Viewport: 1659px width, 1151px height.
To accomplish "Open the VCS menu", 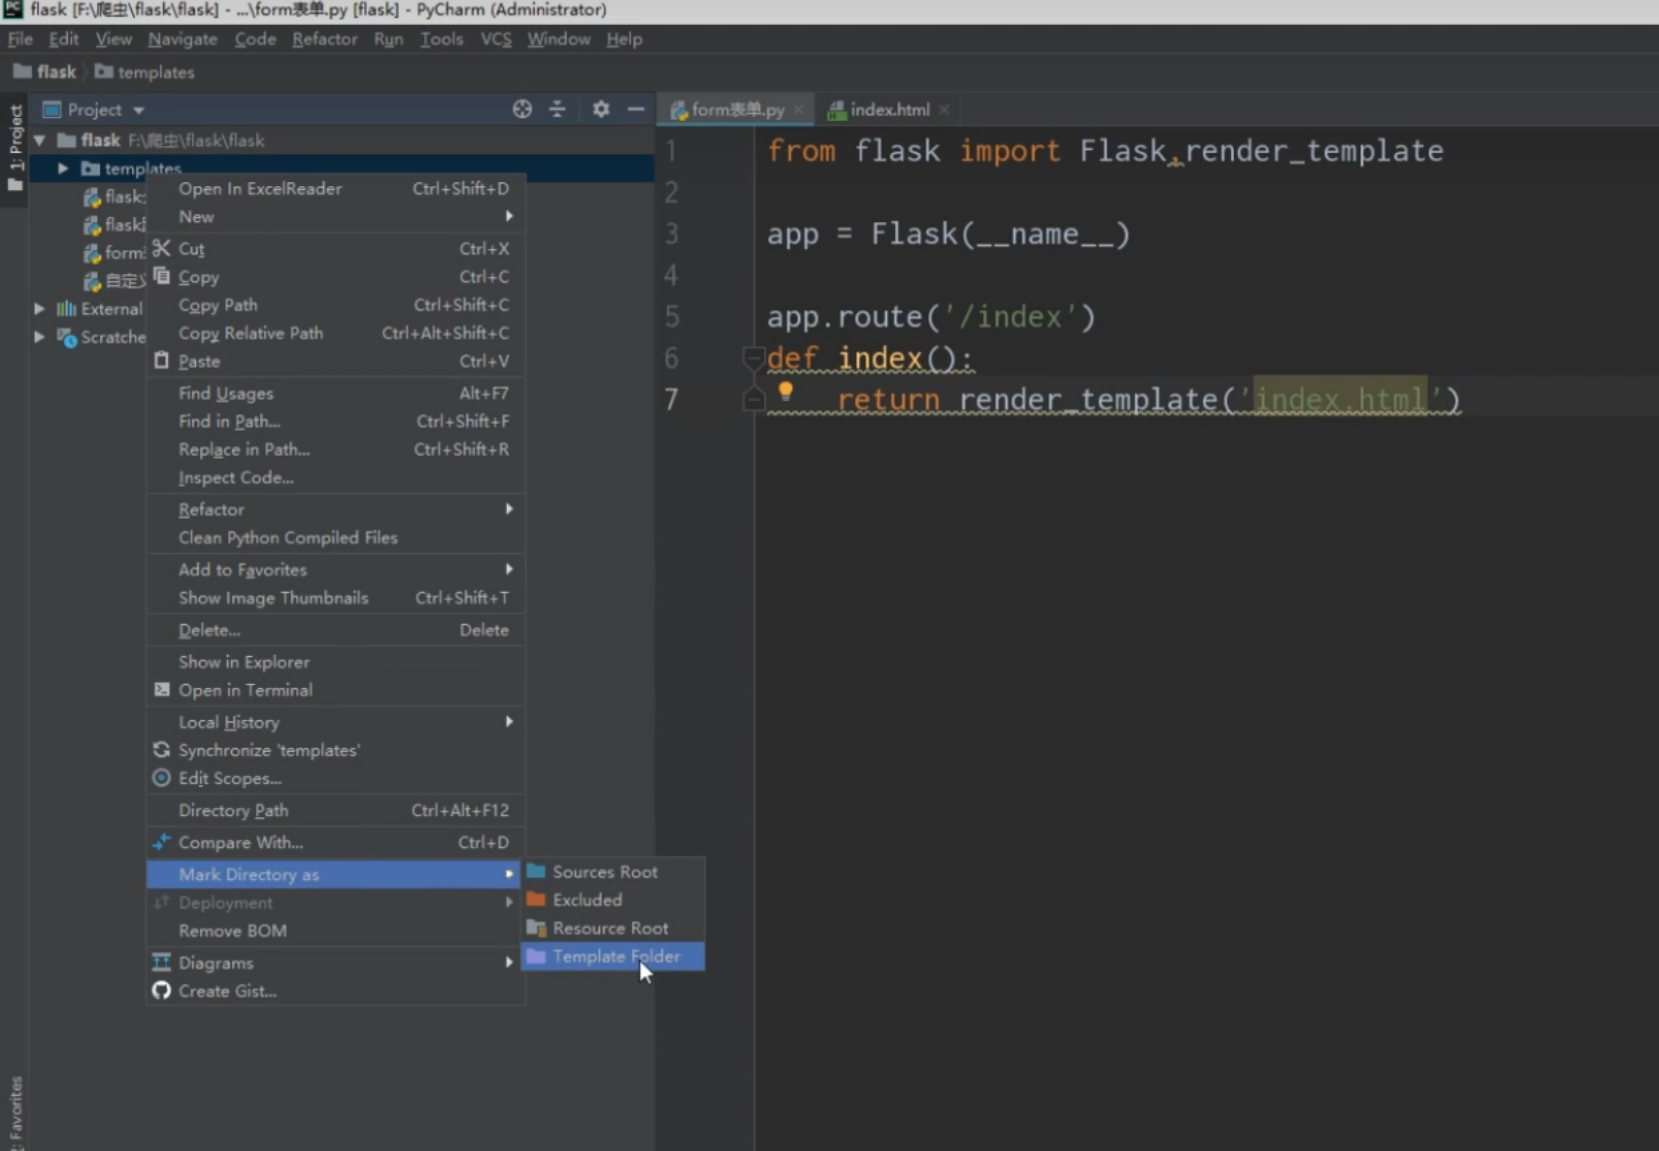I will [x=495, y=39].
